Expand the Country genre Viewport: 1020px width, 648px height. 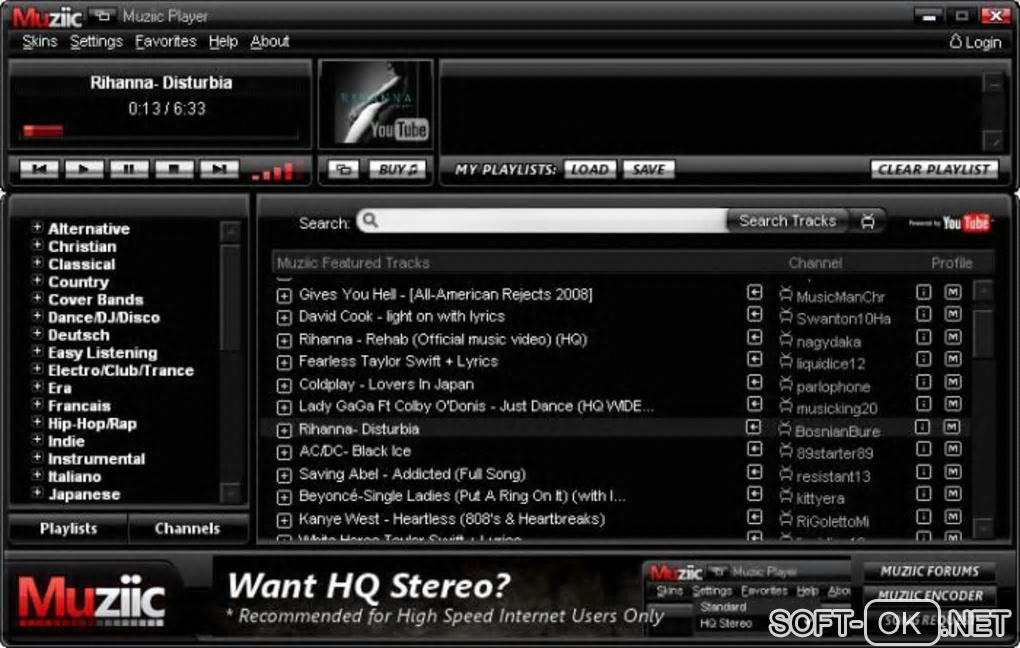[x=37, y=280]
